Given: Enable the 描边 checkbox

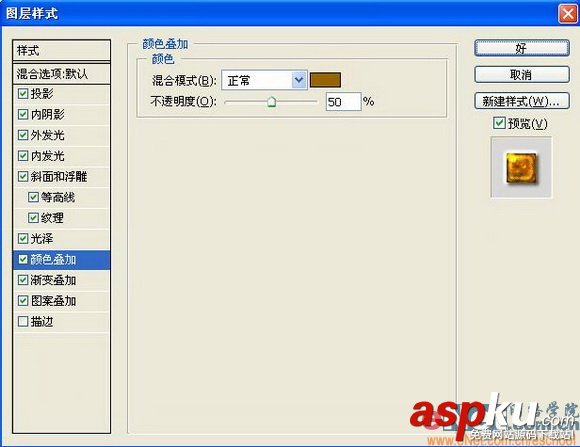Looking at the screenshot, I should pyautogui.click(x=23, y=322).
